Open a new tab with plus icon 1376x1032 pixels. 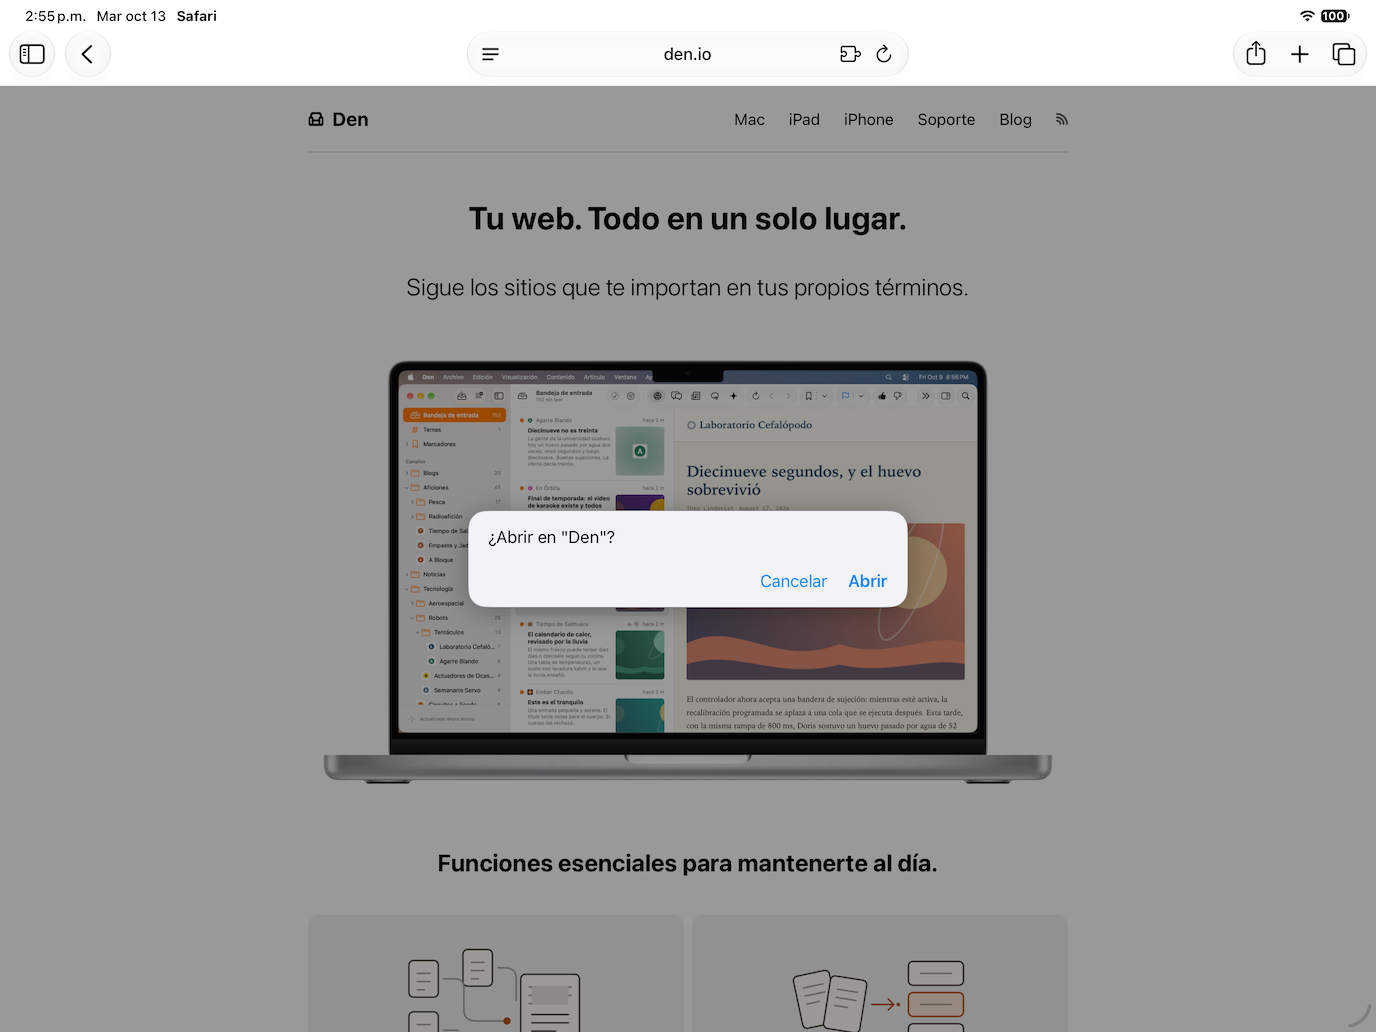coord(1300,54)
